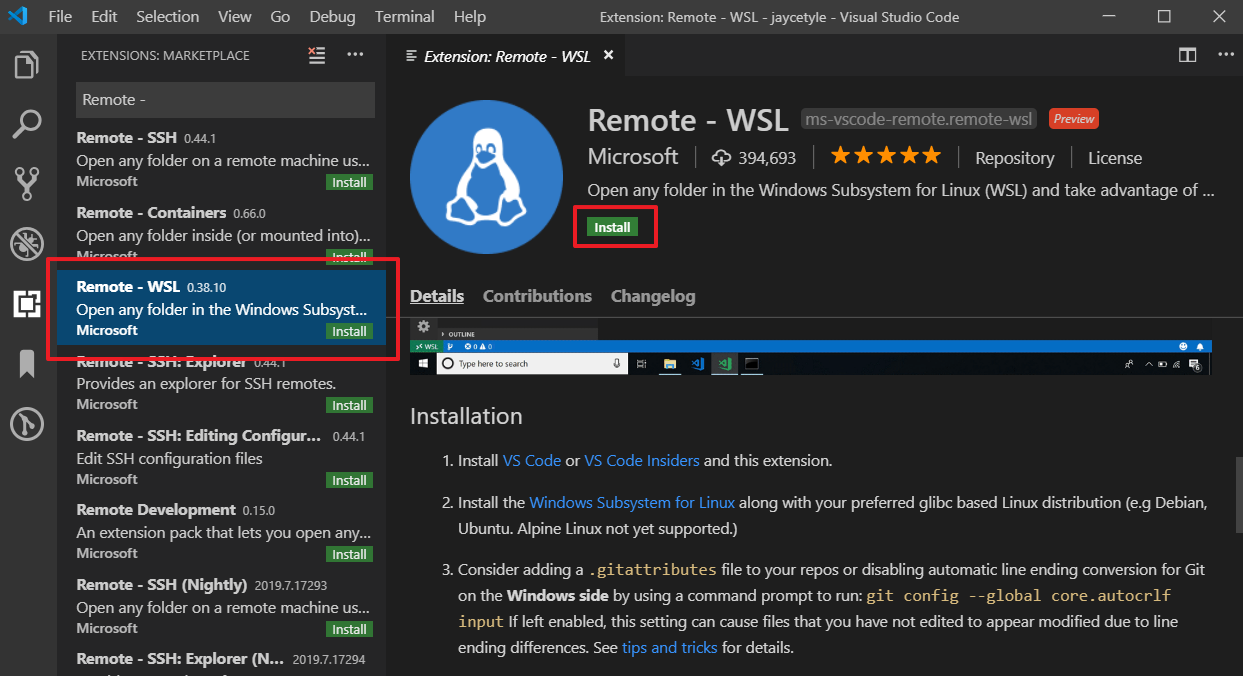The height and width of the screenshot is (676, 1243).
Task: Open the editor More Actions ellipsis menu
Action: [x=1226, y=55]
